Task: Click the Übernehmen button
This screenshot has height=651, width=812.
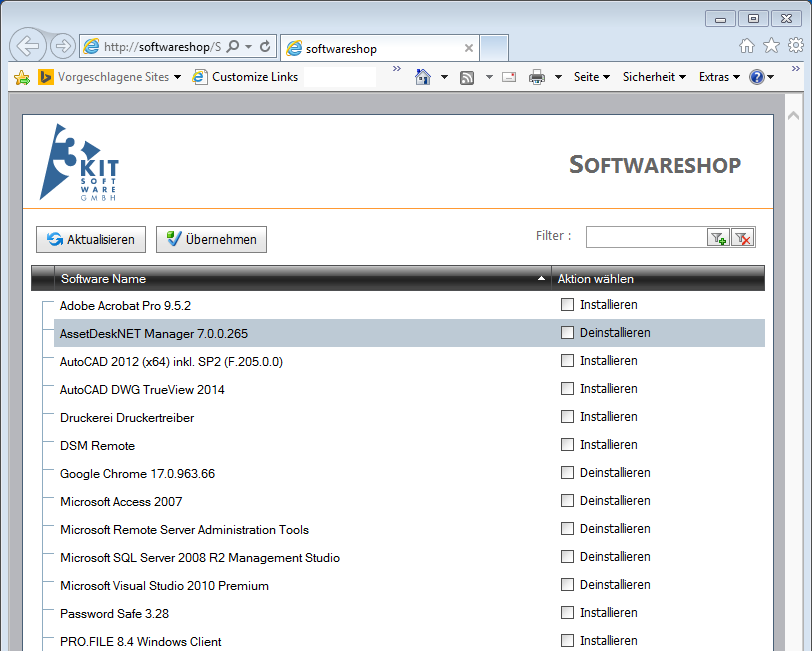Action: tap(211, 239)
